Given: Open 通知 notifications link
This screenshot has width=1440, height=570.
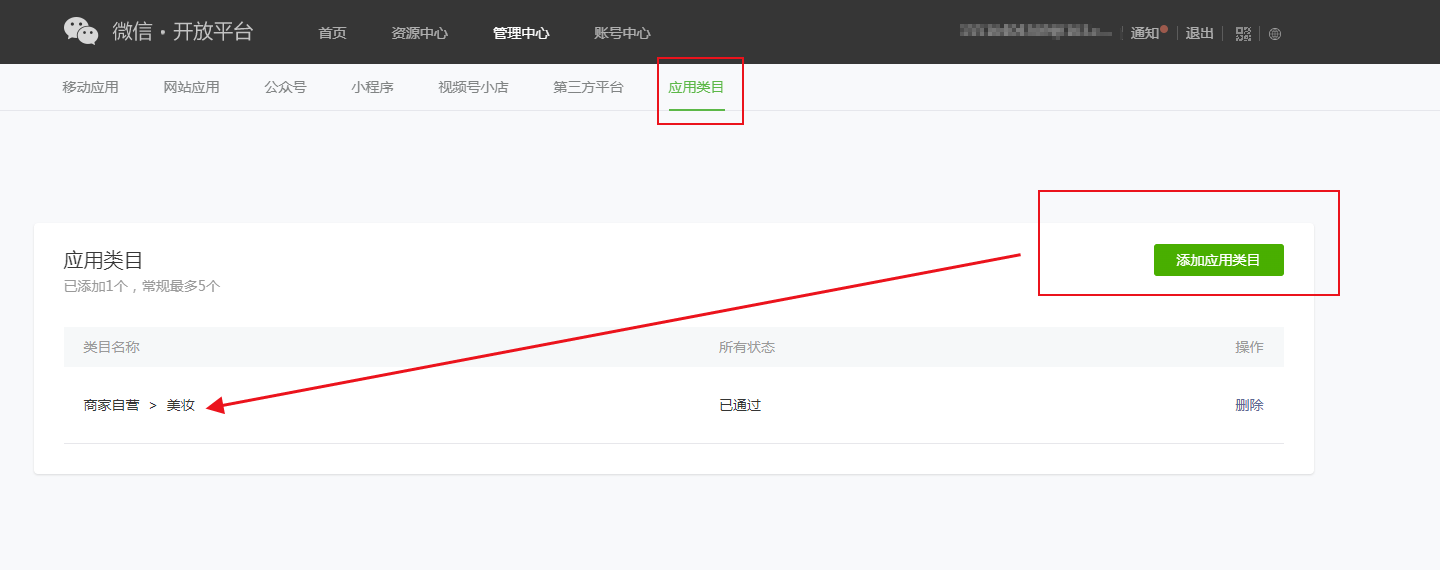Looking at the screenshot, I should coord(1145,33).
